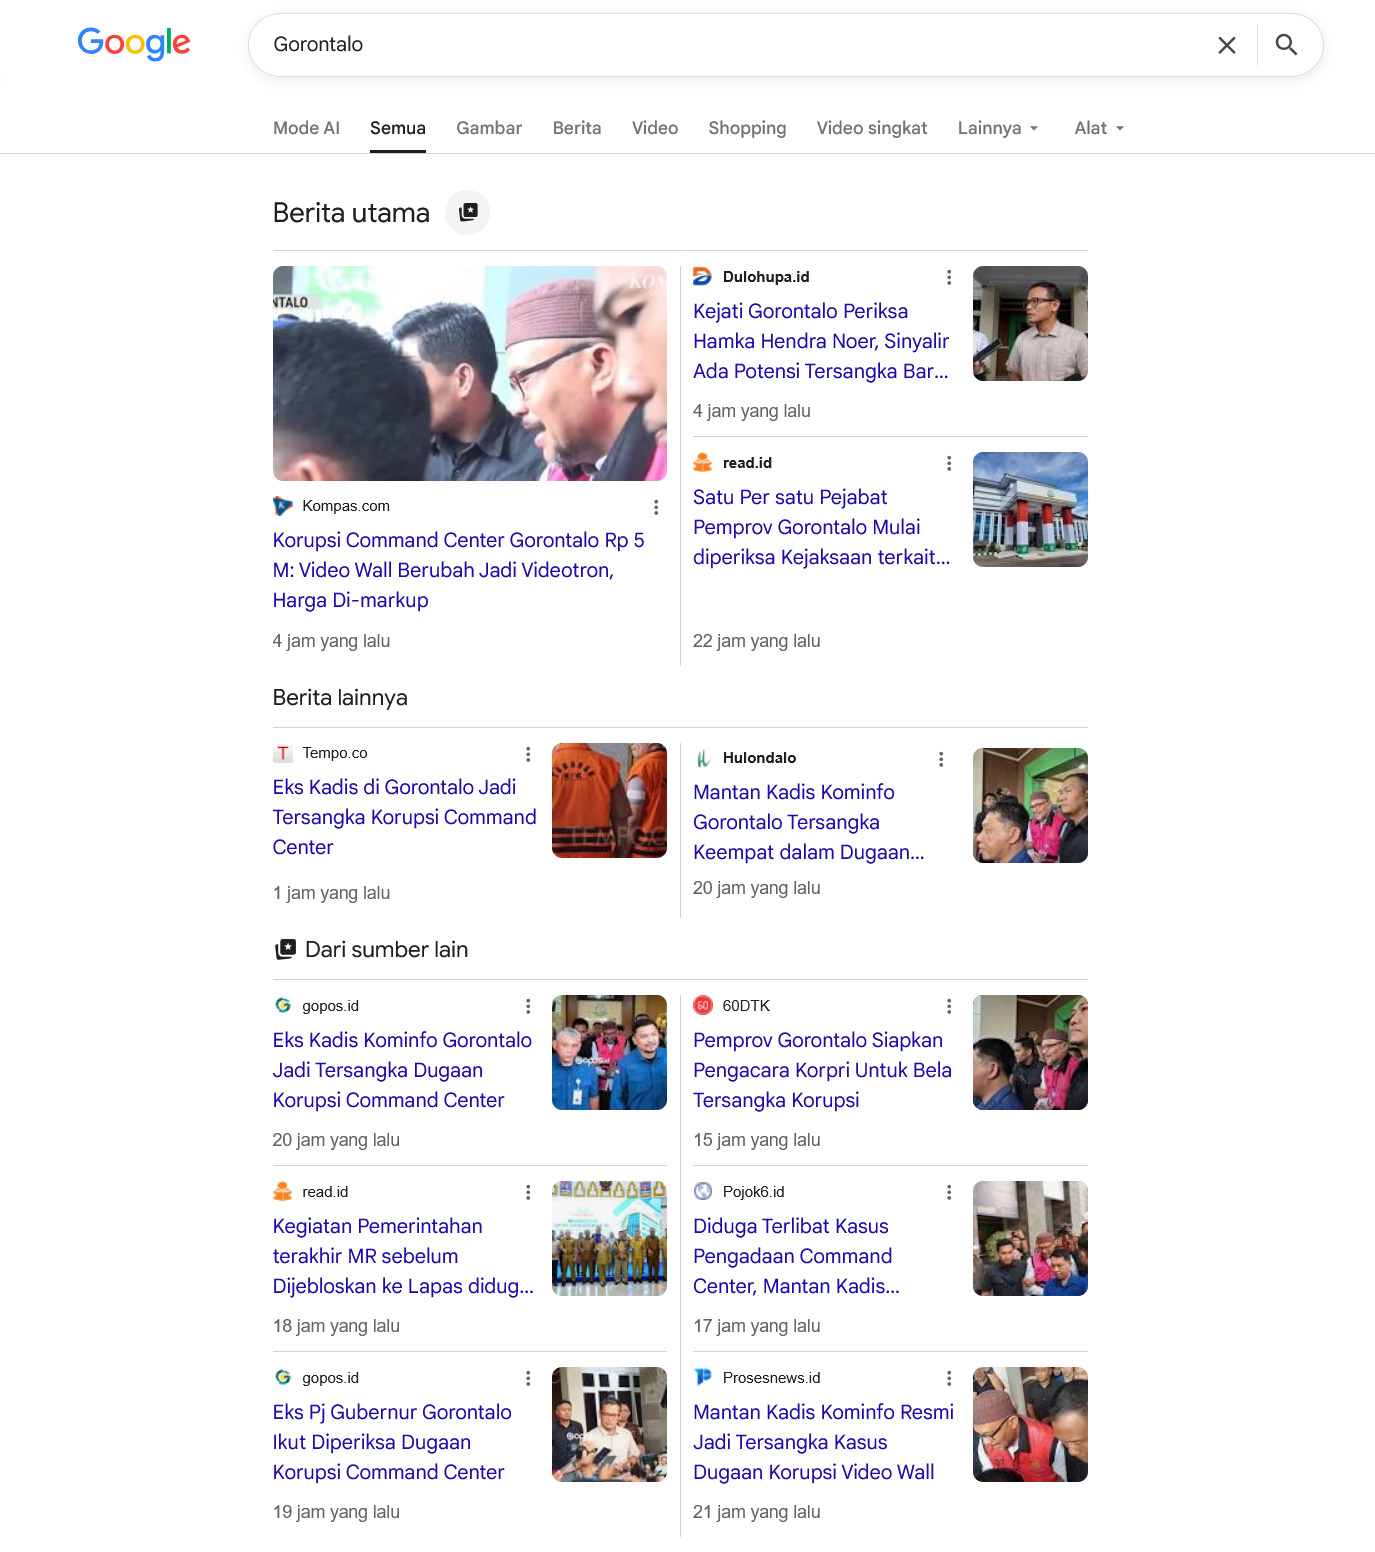Click the Dari sumber lain icon

click(285, 949)
